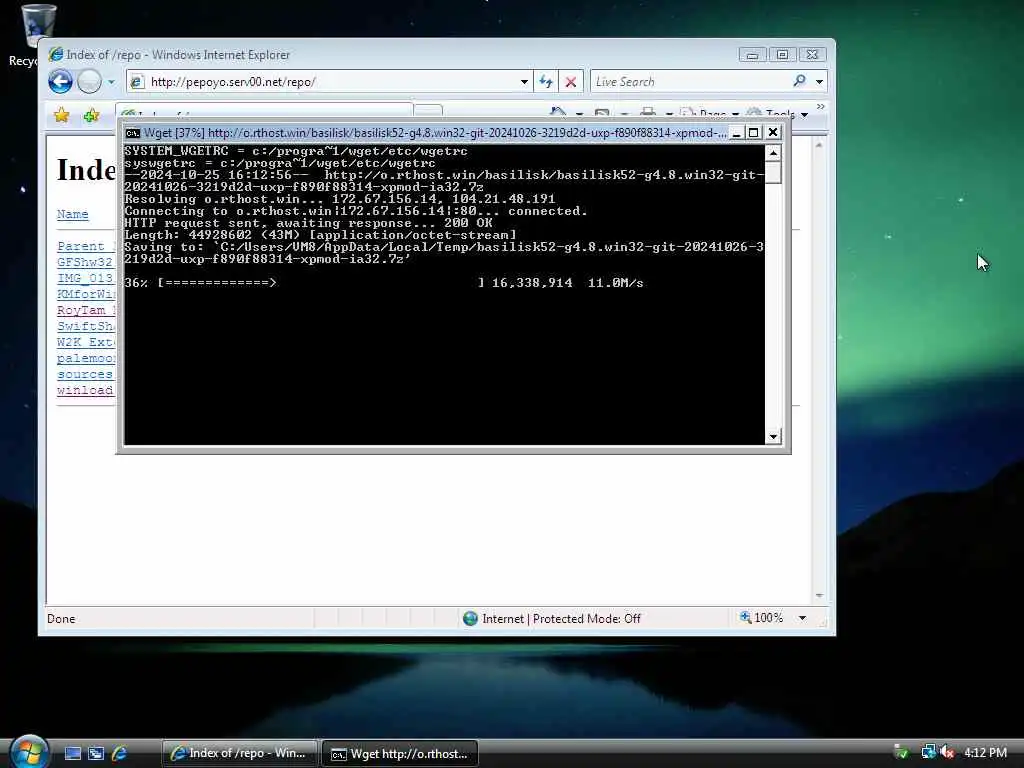Open the RoyTam link in listing

pos(86,310)
